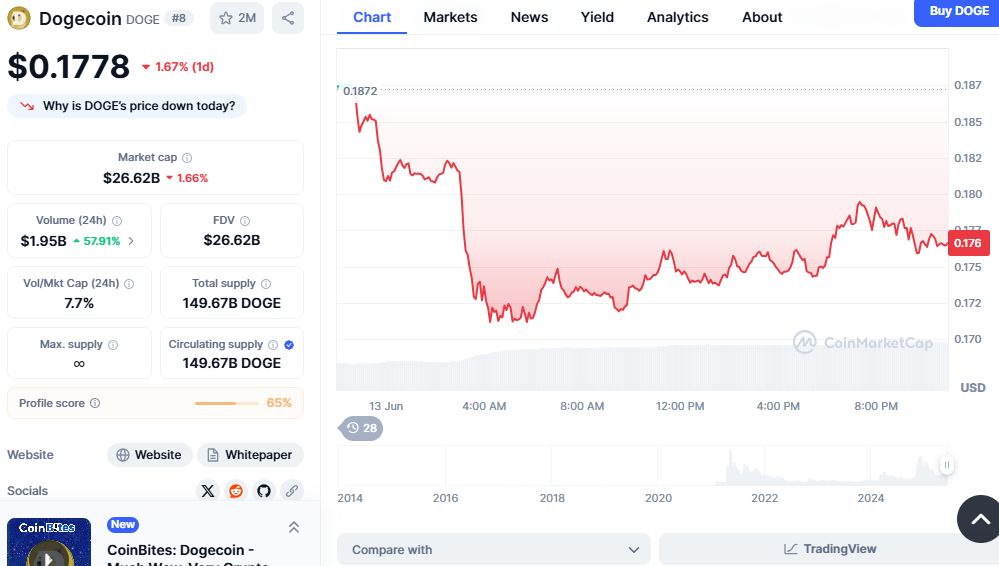Collapse the CoinBites panel with double chevron

click(294, 527)
